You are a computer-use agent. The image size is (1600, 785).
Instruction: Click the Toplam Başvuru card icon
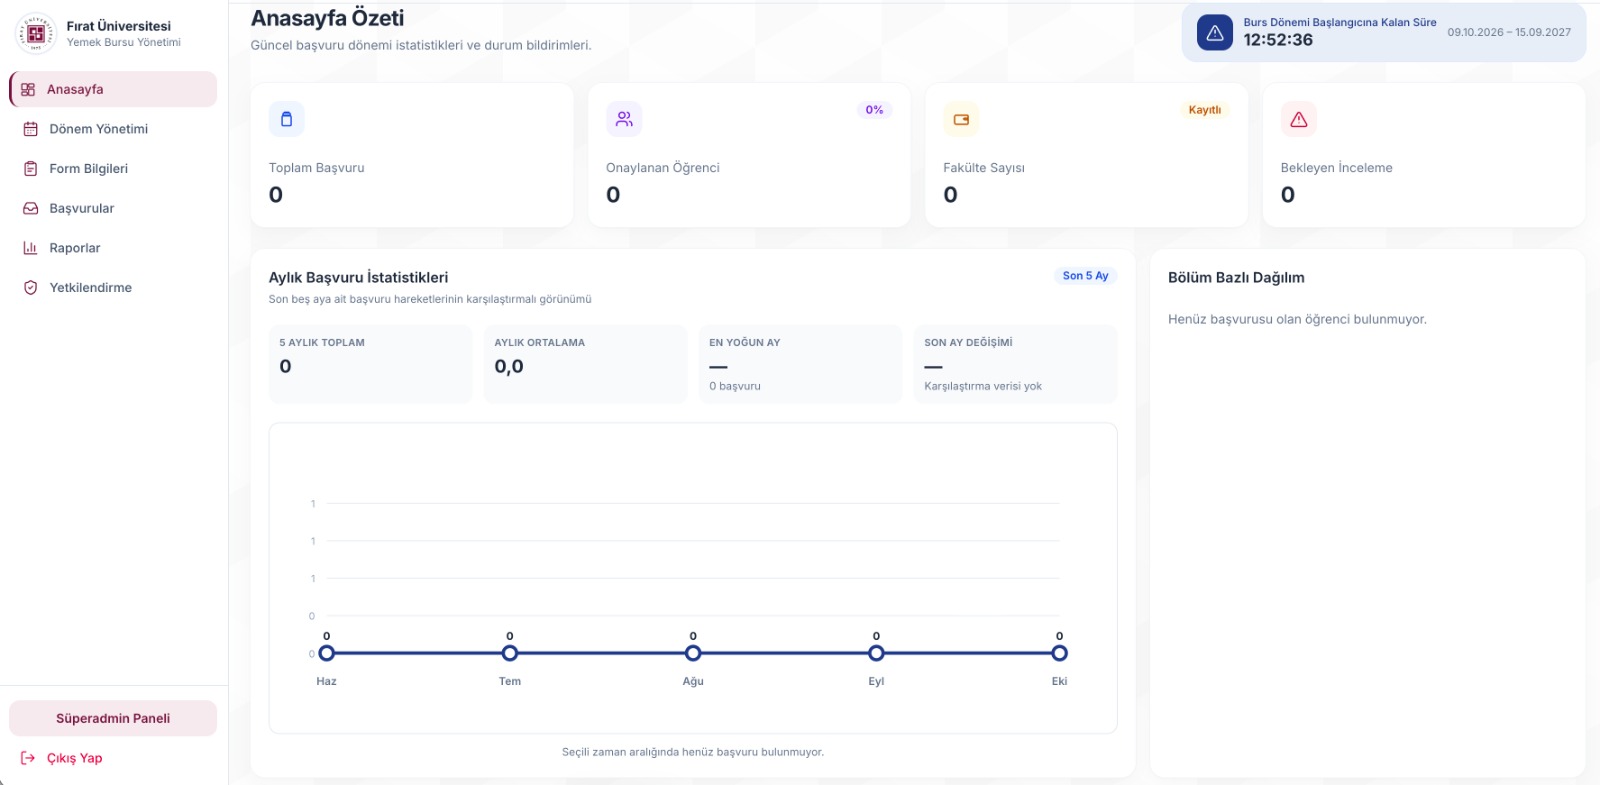pyautogui.click(x=287, y=119)
